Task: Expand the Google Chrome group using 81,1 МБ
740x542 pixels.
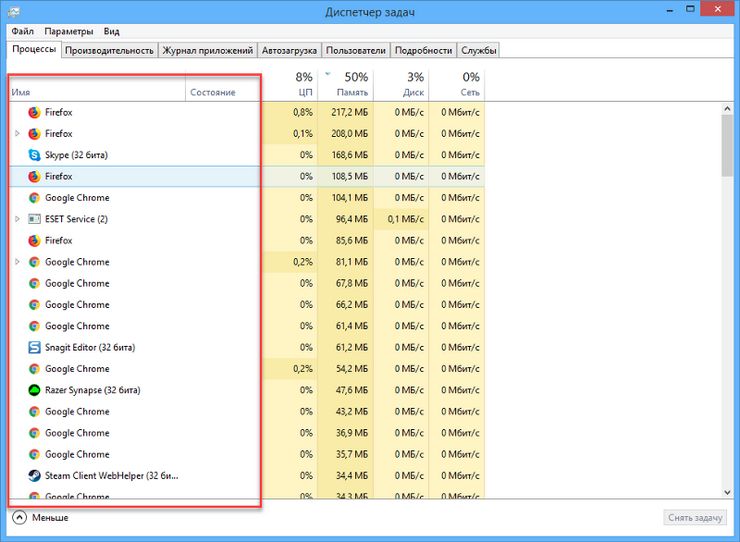Action: tap(17, 262)
